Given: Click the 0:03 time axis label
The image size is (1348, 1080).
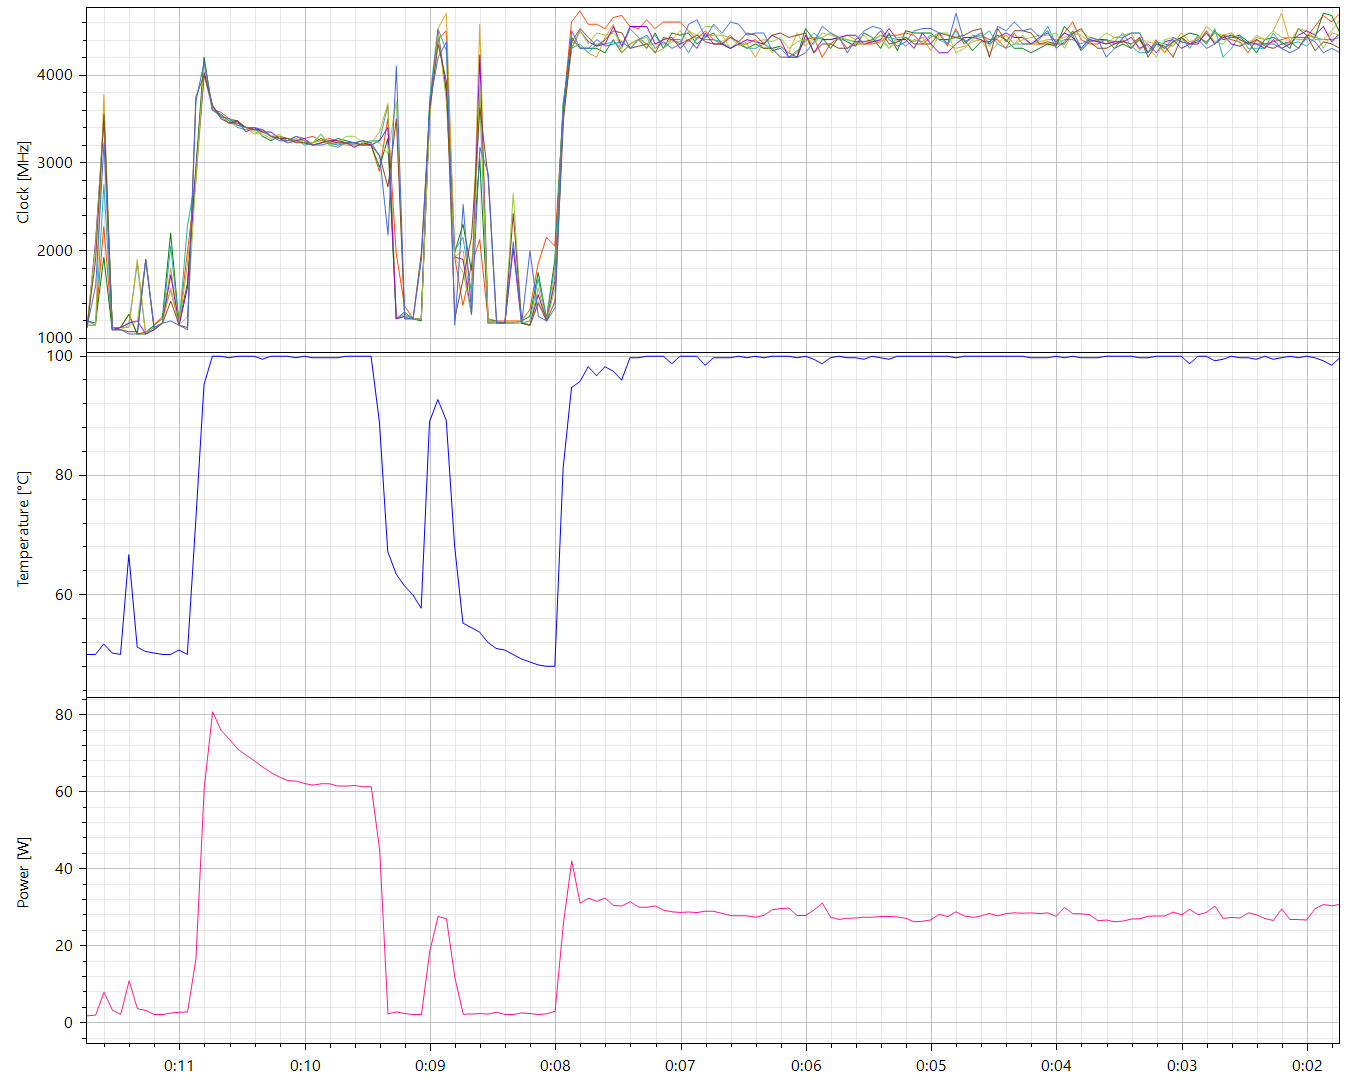Looking at the screenshot, I should pyautogui.click(x=1182, y=1065).
